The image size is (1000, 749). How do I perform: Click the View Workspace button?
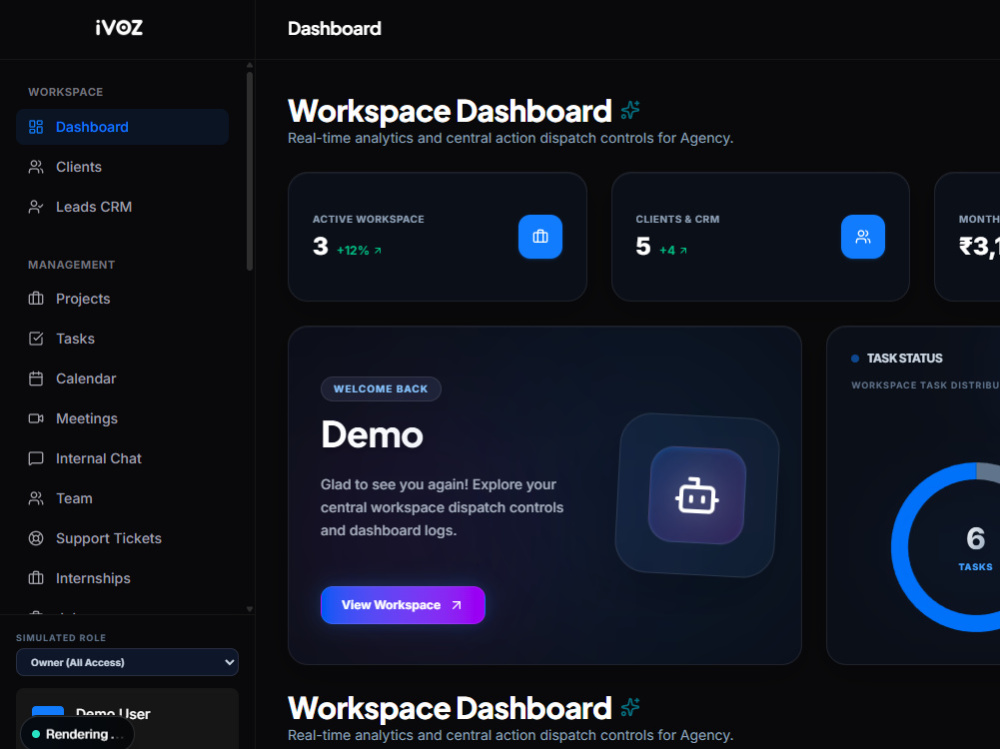tap(402, 605)
